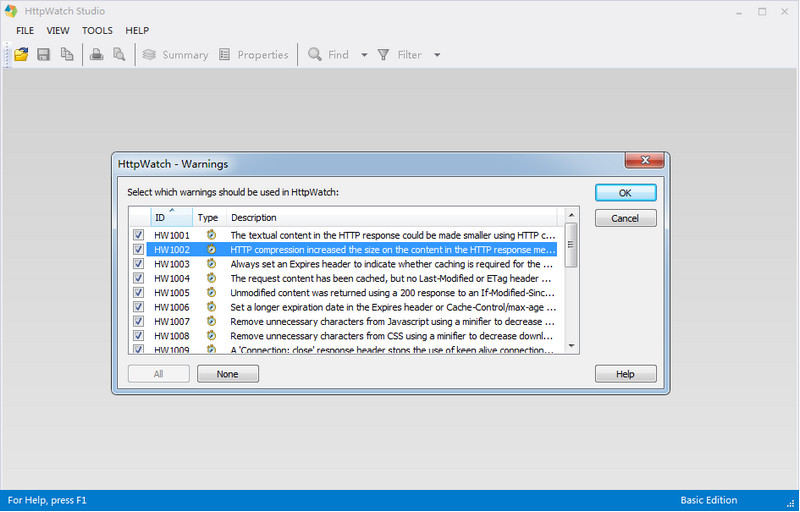Viewport: 800px width, 512px height.
Task: Click the type icon for HW1008
Action: [x=211, y=336]
